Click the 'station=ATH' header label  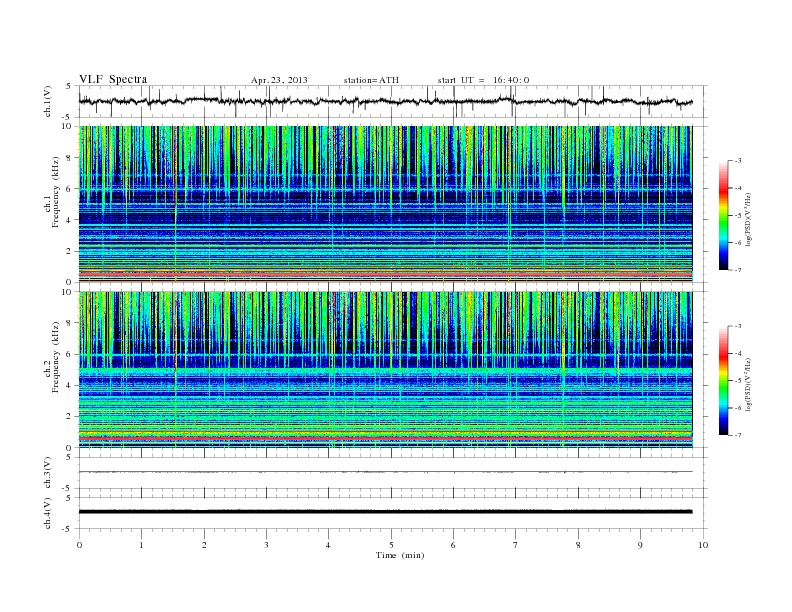(371, 80)
